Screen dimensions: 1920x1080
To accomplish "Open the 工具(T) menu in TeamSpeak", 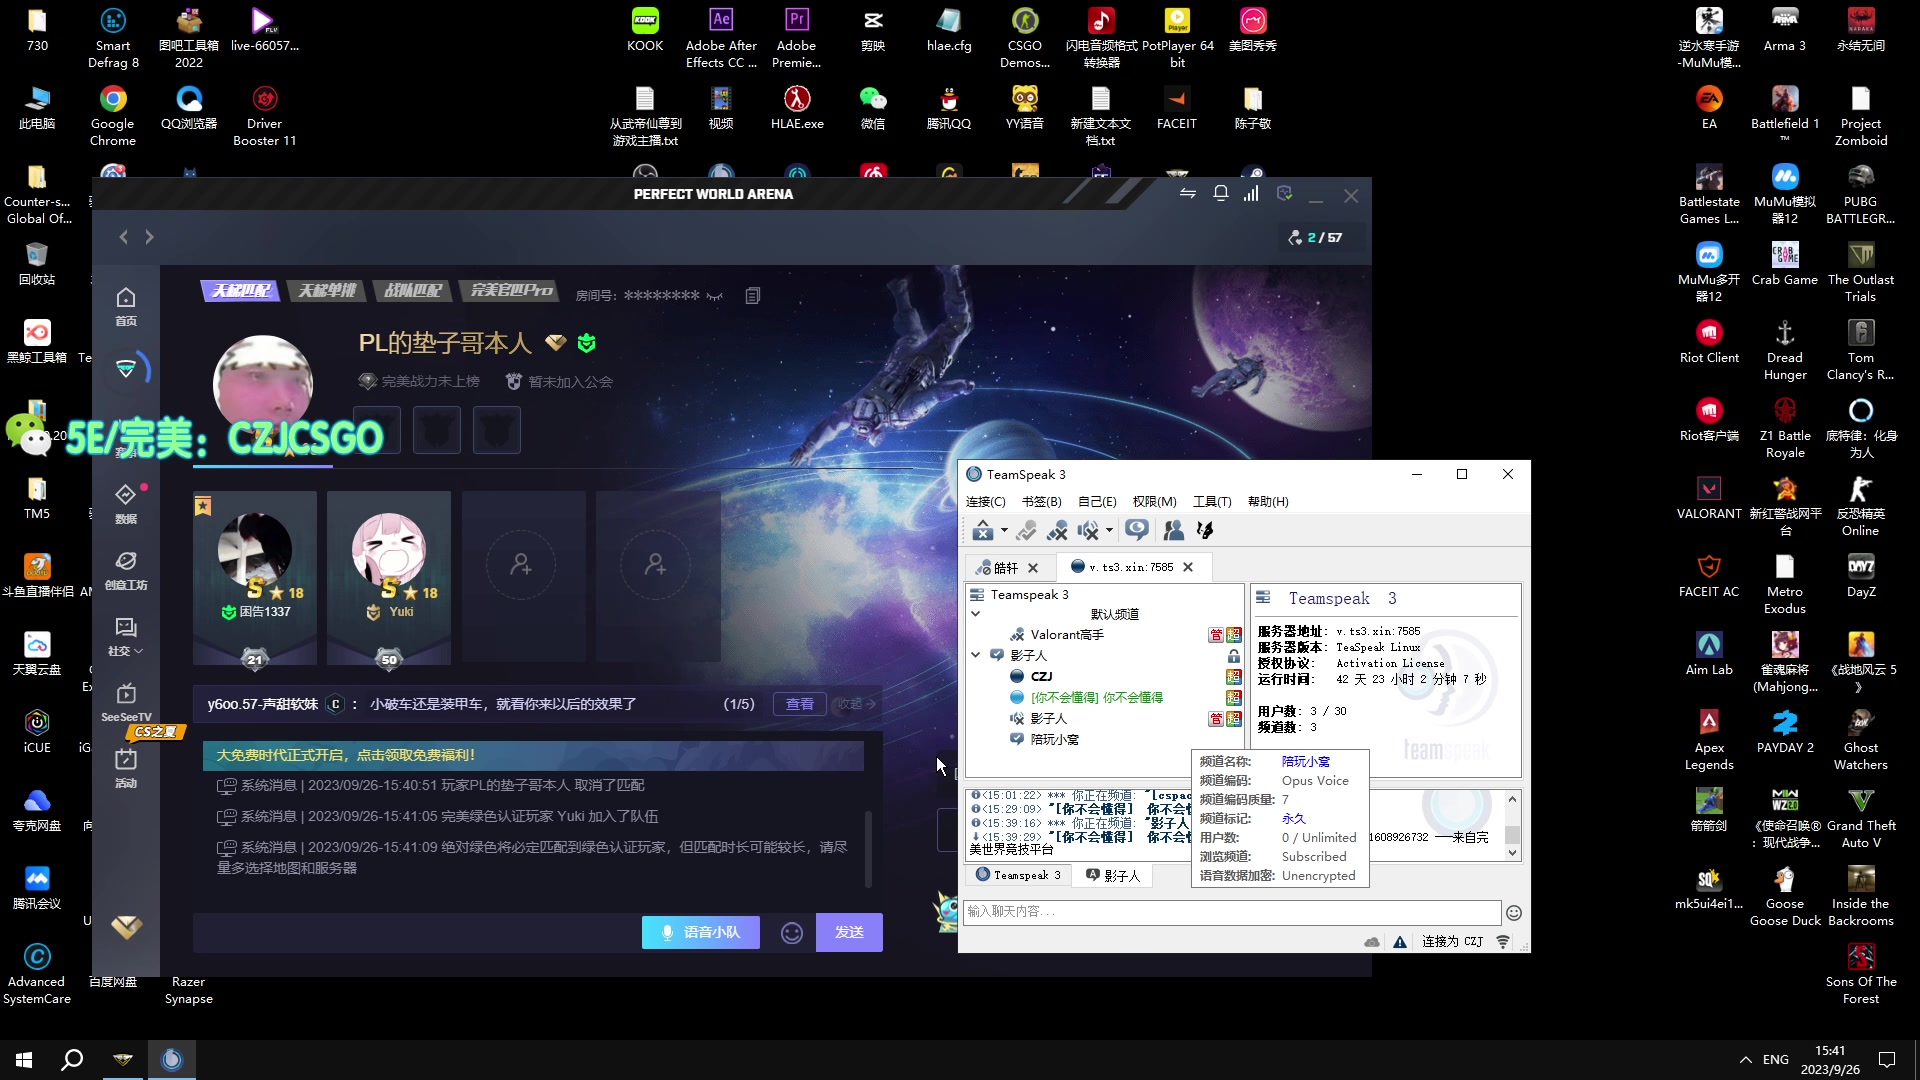I will point(1212,502).
